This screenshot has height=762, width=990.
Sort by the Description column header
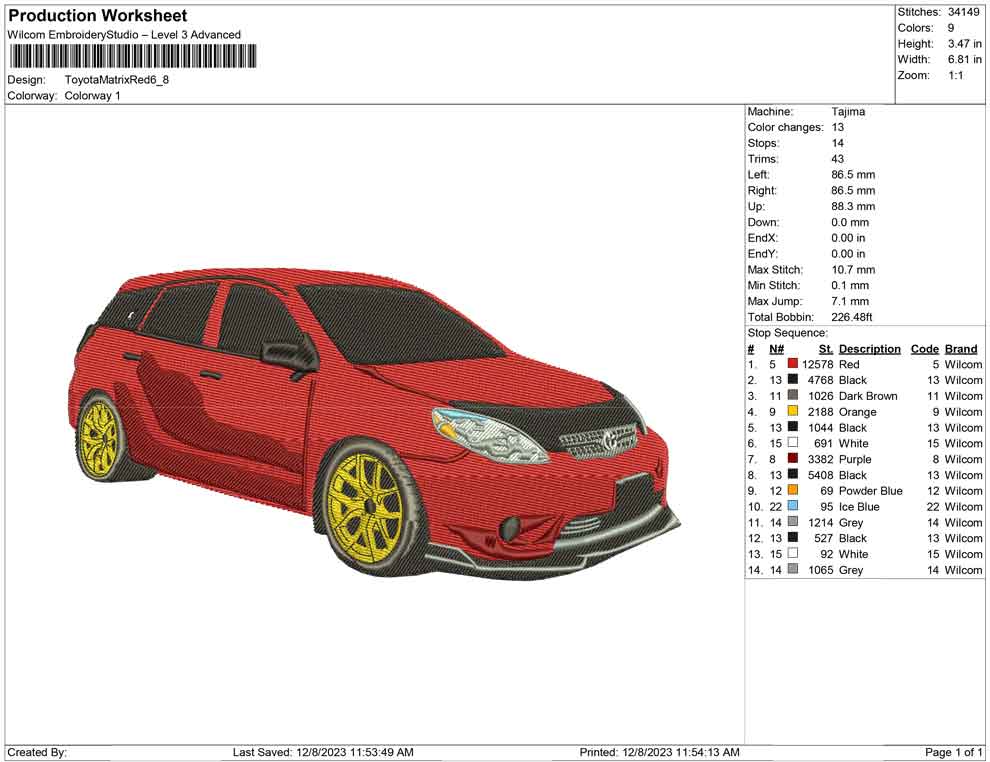tap(869, 348)
